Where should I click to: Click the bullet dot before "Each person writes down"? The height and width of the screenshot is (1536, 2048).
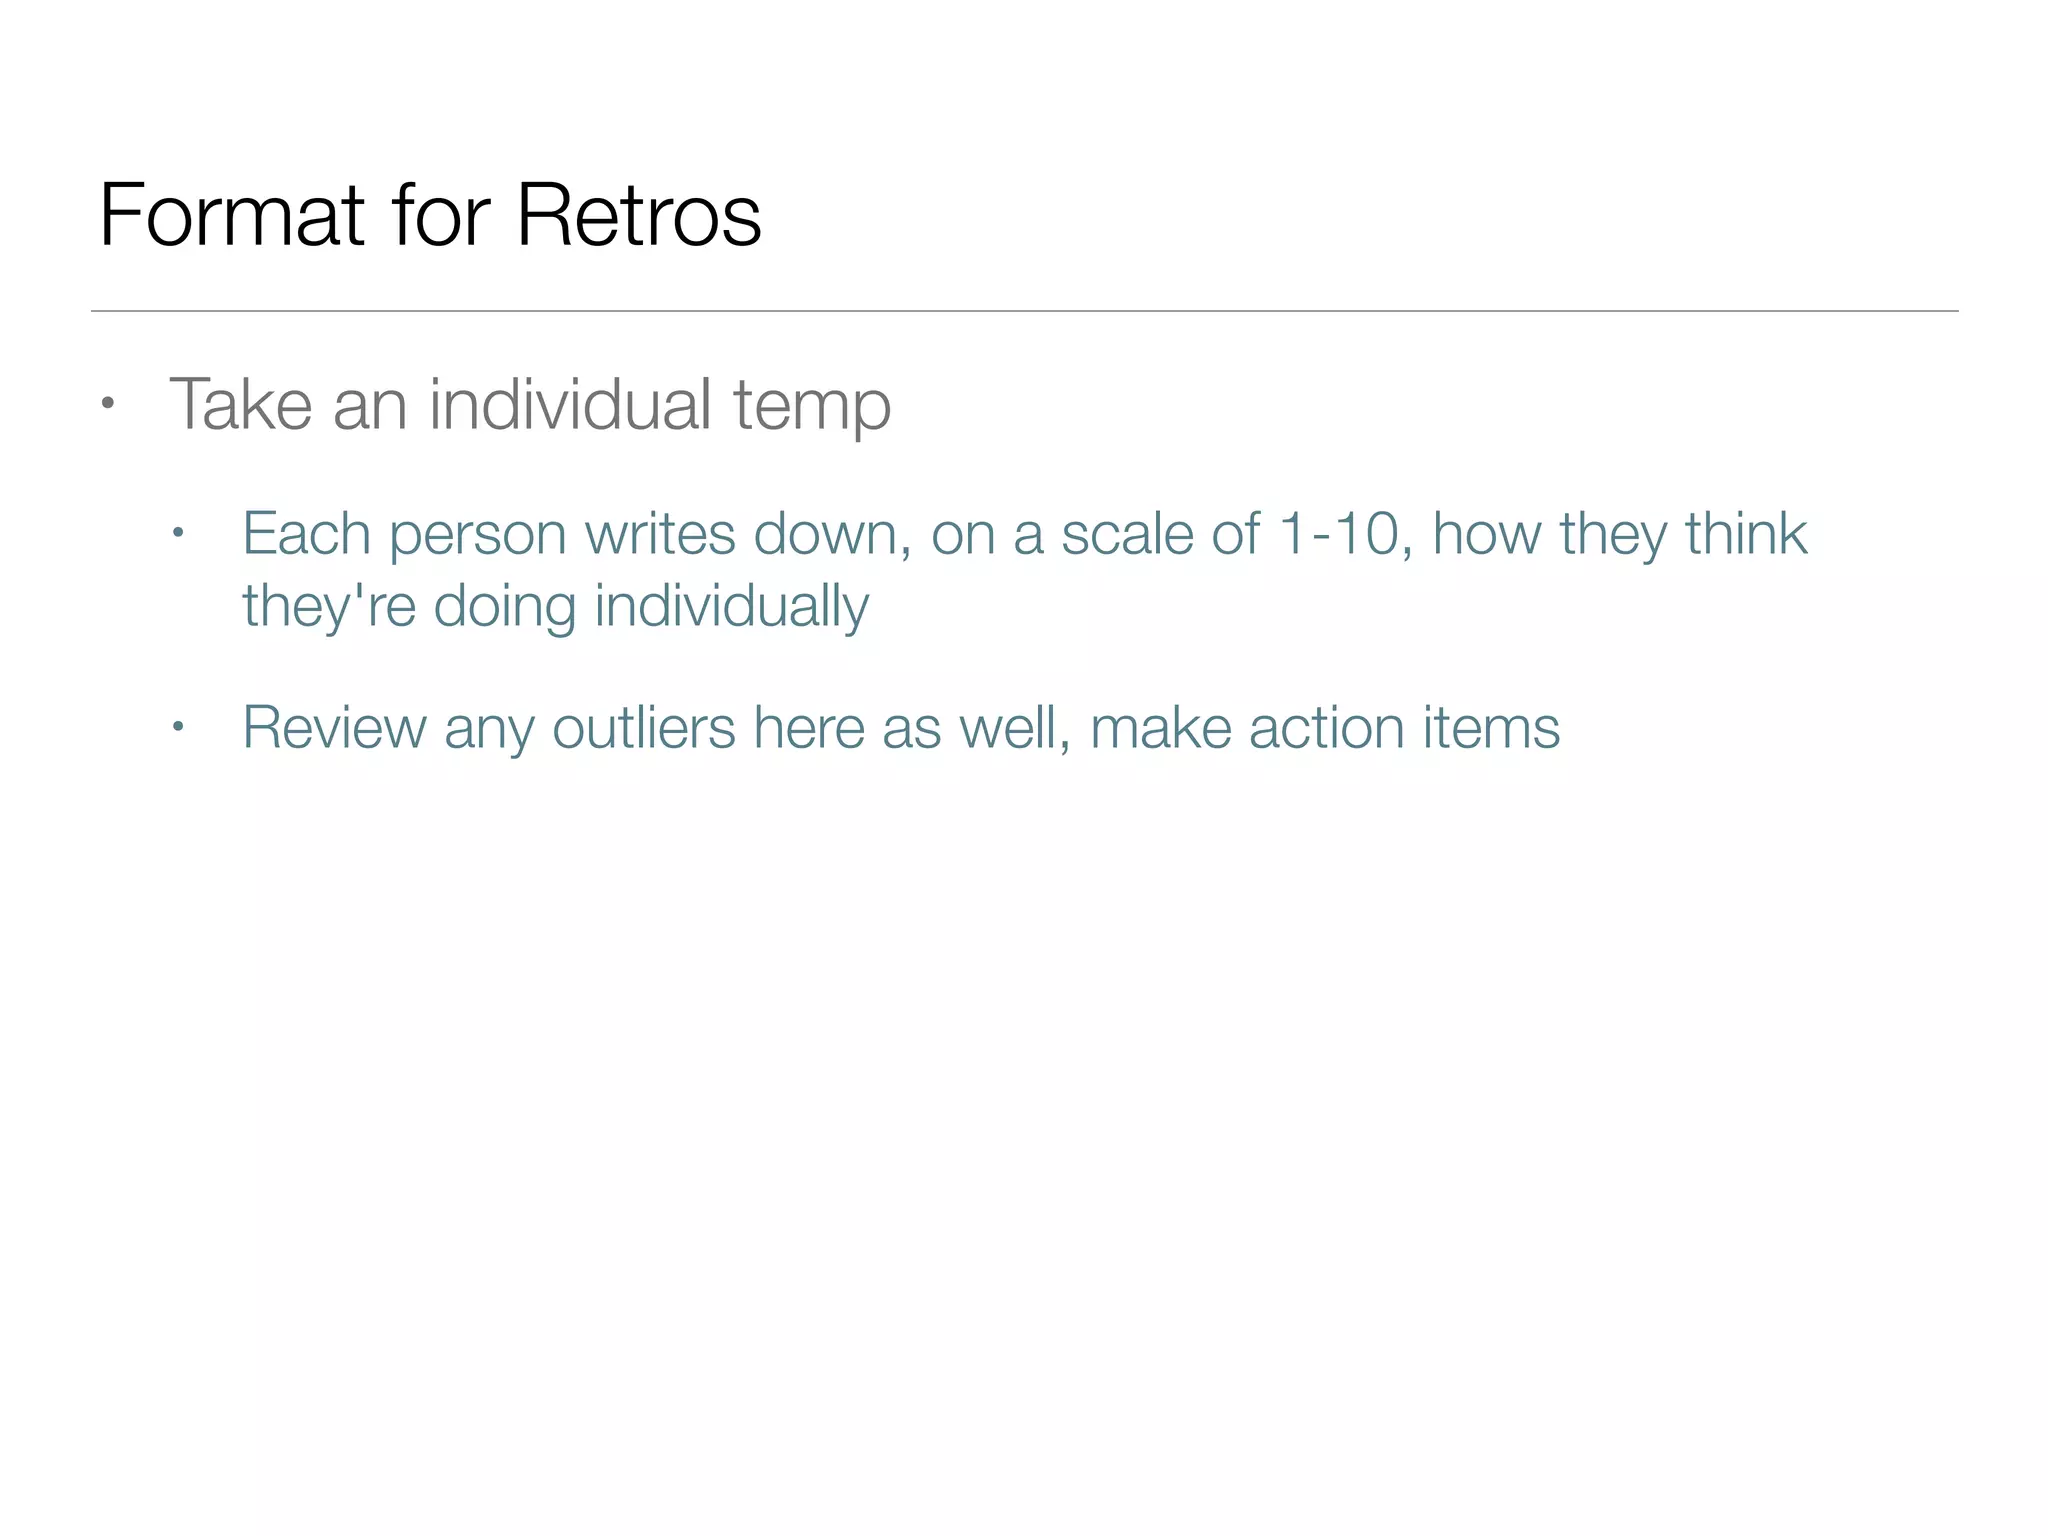pos(178,533)
